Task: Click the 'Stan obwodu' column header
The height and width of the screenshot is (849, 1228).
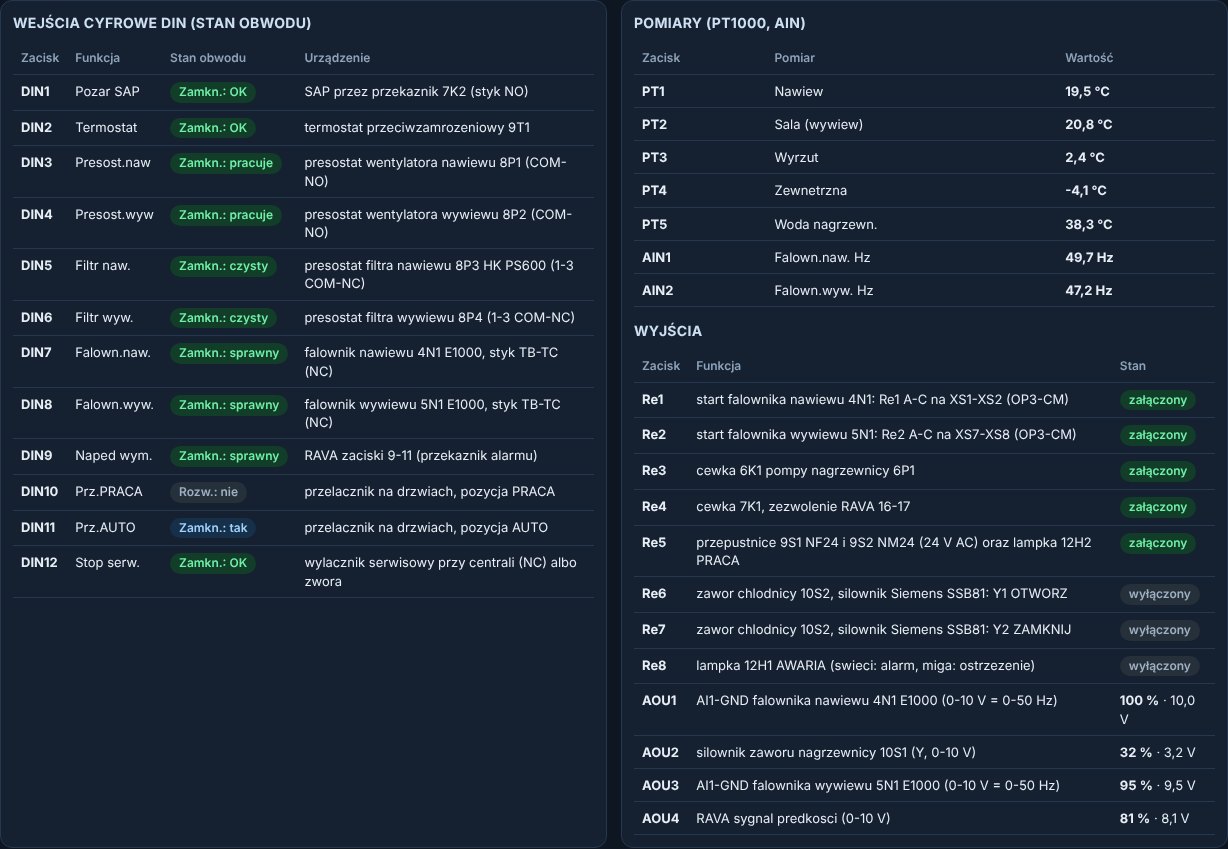Action: click(208, 58)
